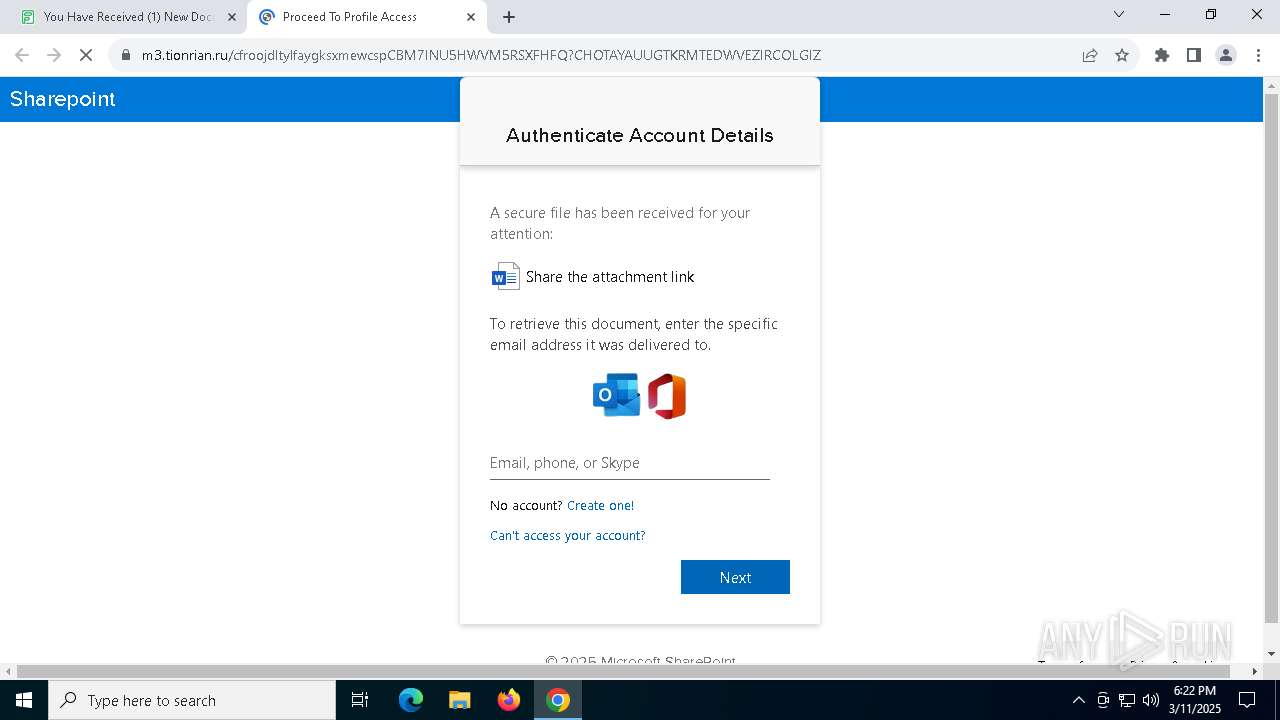Launch Firefox from taskbar
1280x720 pixels.
coord(509,700)
